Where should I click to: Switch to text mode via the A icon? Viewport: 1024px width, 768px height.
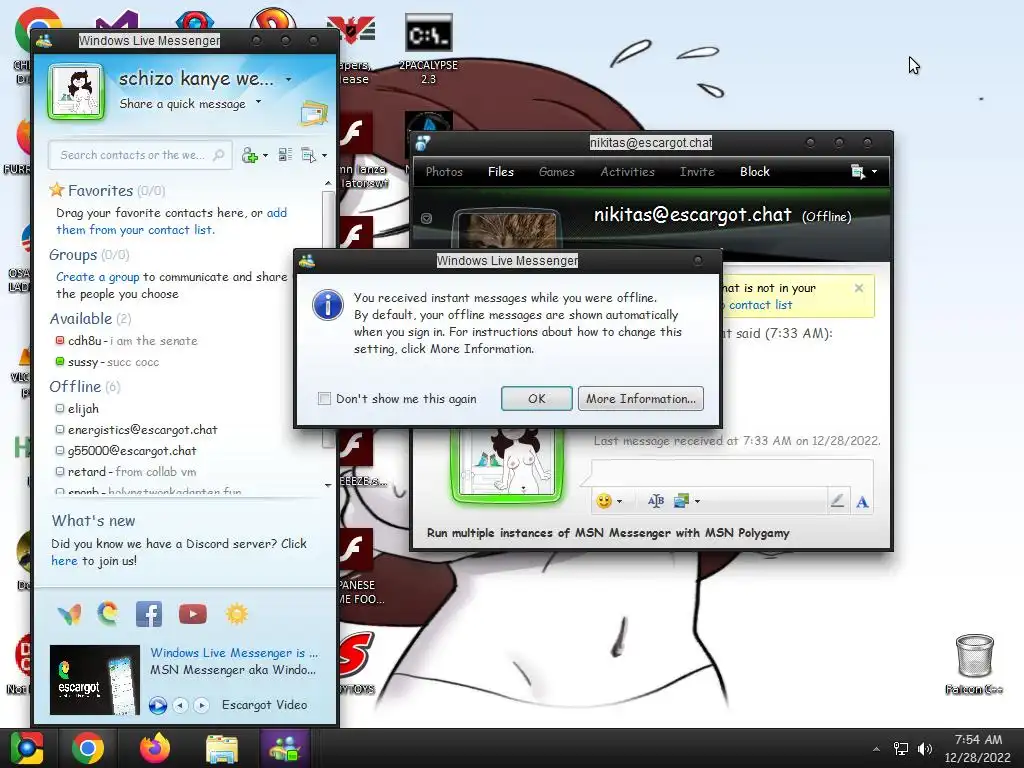click(862, 502)
